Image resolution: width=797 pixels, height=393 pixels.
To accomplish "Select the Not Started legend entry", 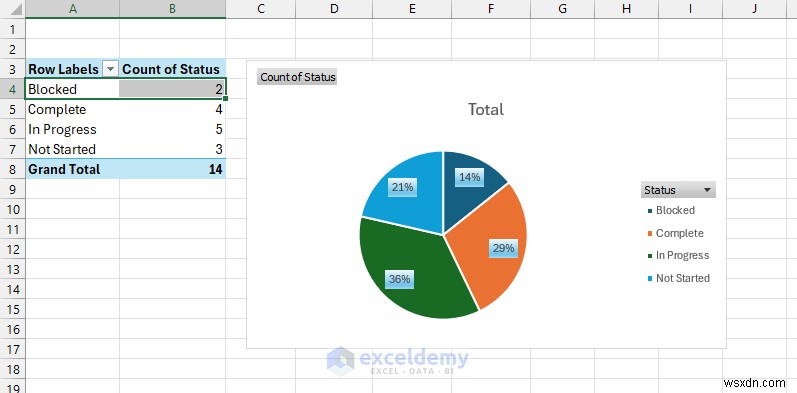I will [679, 278].
